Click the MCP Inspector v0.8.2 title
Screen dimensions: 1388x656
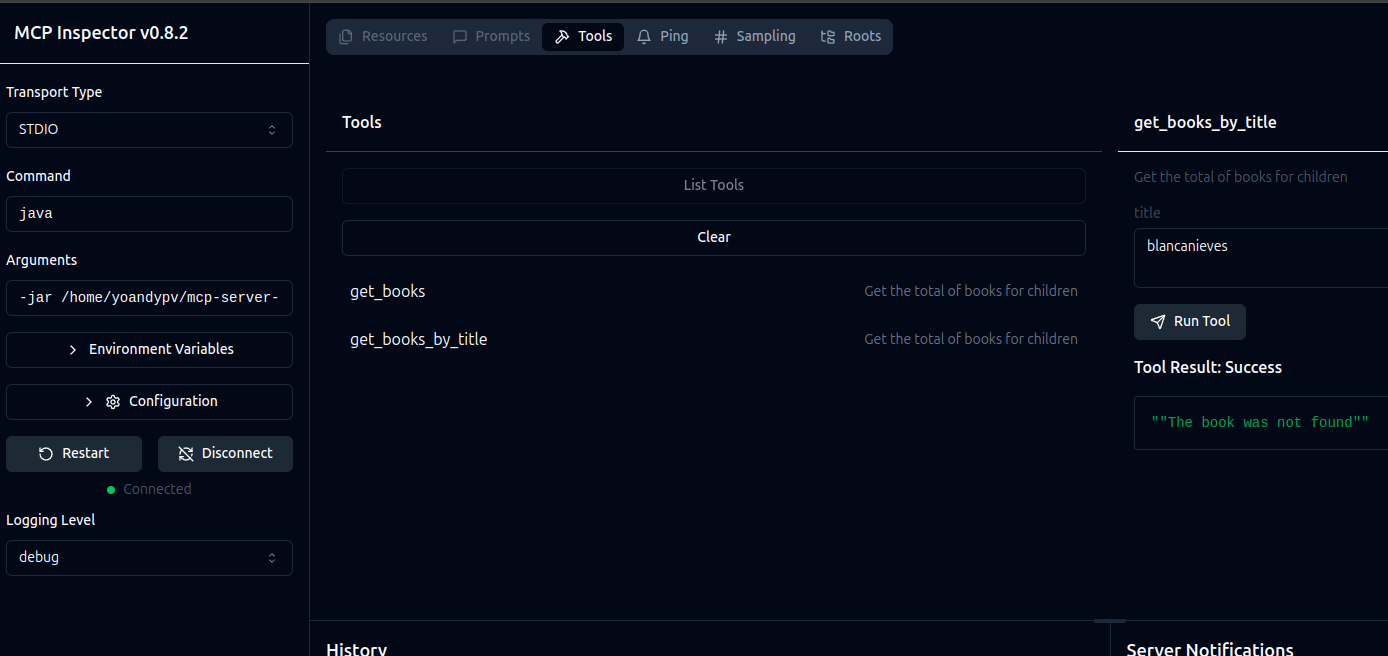pyautogui.click(x=101, y=33)
